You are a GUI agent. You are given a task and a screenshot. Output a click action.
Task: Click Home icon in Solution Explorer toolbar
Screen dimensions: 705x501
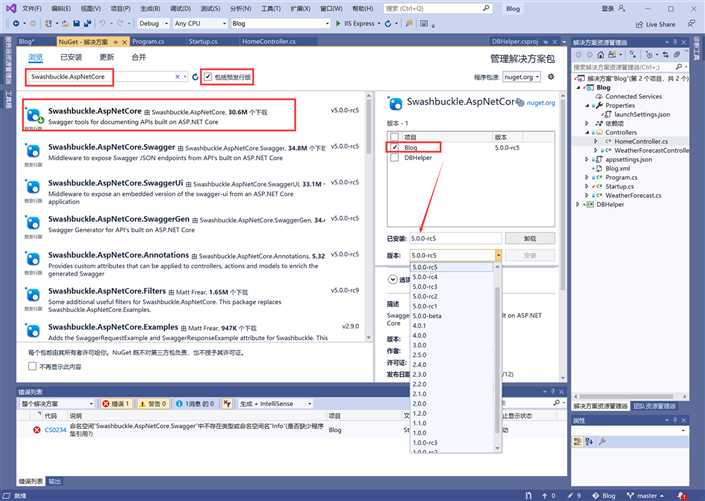pyautogui.click(x=600, y=55)
